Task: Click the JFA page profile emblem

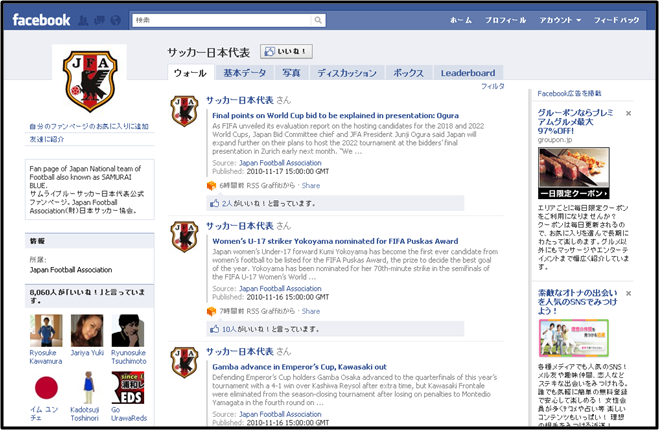Action: pyautogui.click(x=90, y=81)
